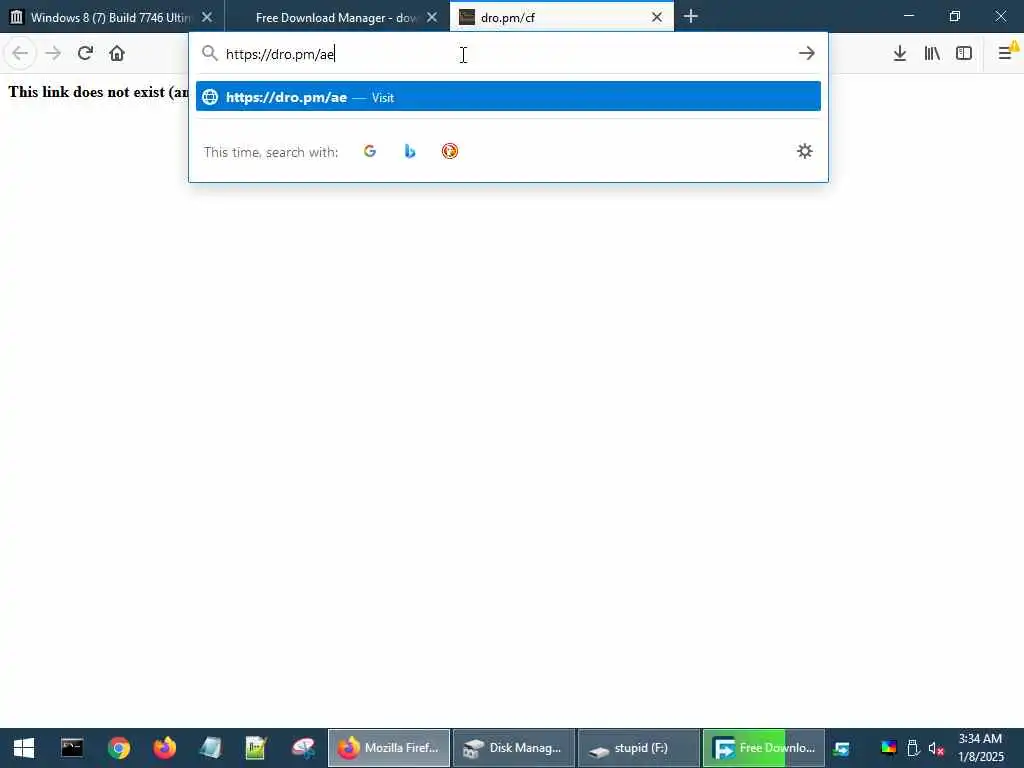Image resolution: width=1024 pixels, height=768 pixels.
Task: Close the dro.pm/cf tab
Action: point(657,18)
